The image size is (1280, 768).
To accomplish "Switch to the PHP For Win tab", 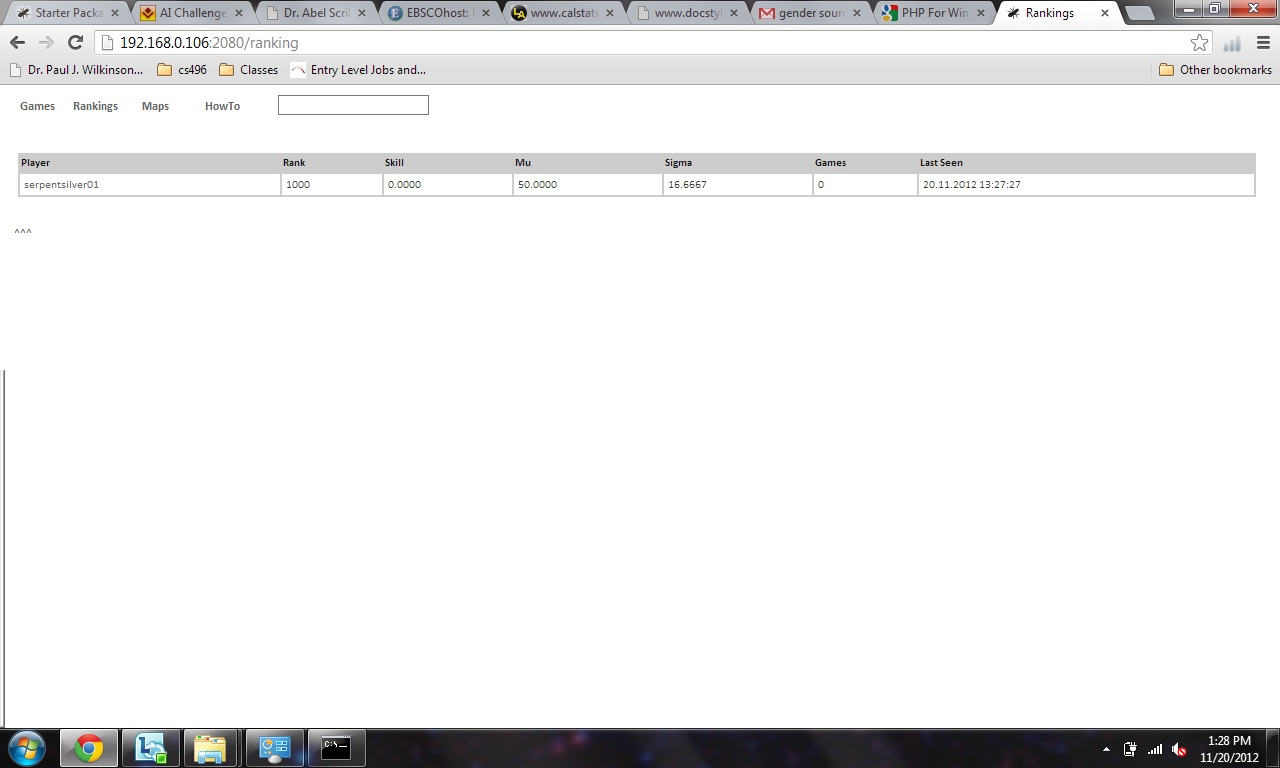I will coord(932,13).
